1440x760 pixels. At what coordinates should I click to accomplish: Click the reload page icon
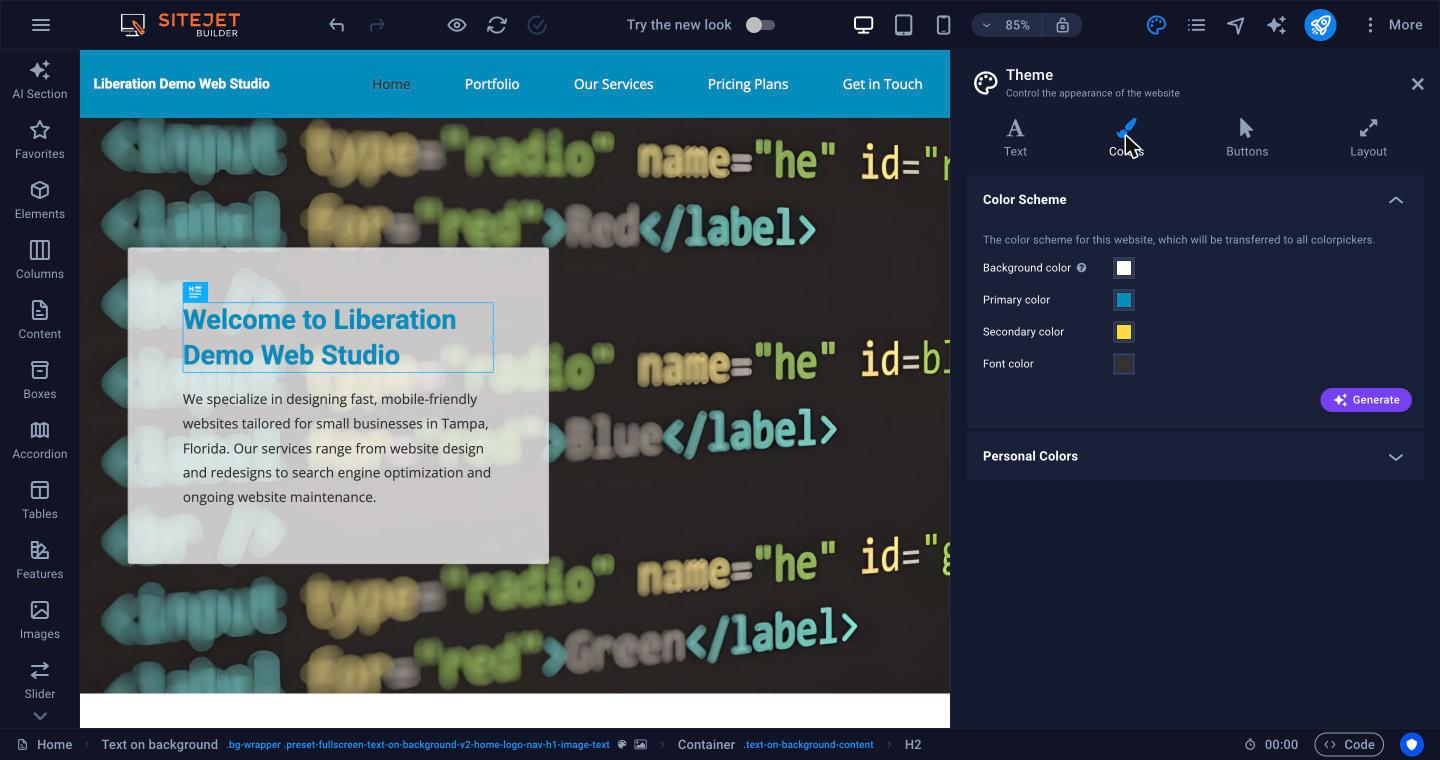pyautogui.click(x=497, y=25)
